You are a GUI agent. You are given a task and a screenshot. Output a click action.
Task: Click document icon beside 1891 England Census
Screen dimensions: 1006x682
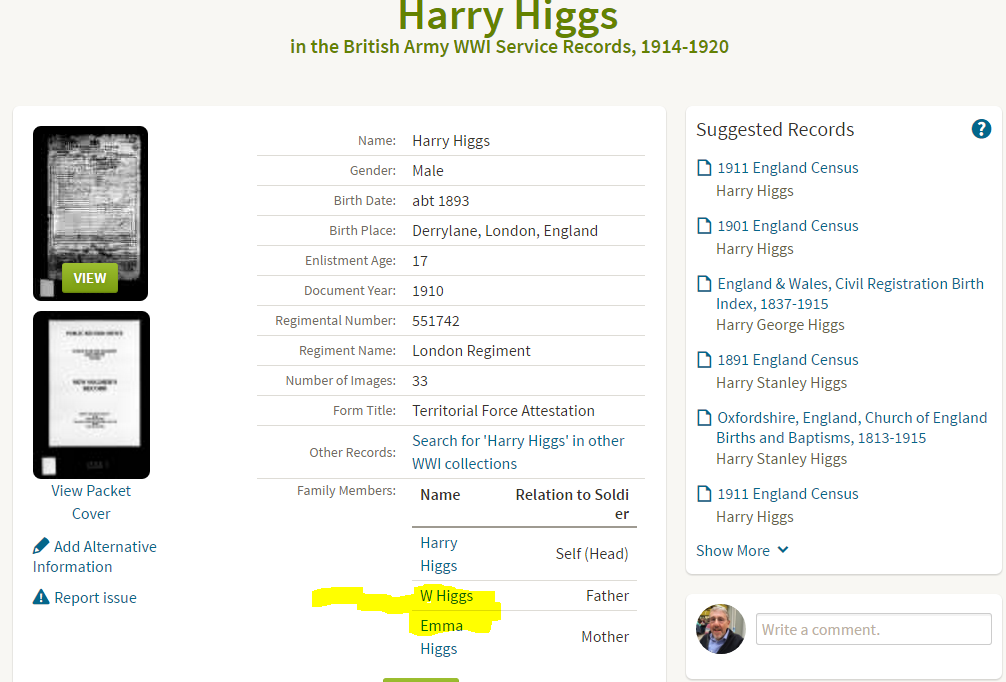tap(704, 360)
